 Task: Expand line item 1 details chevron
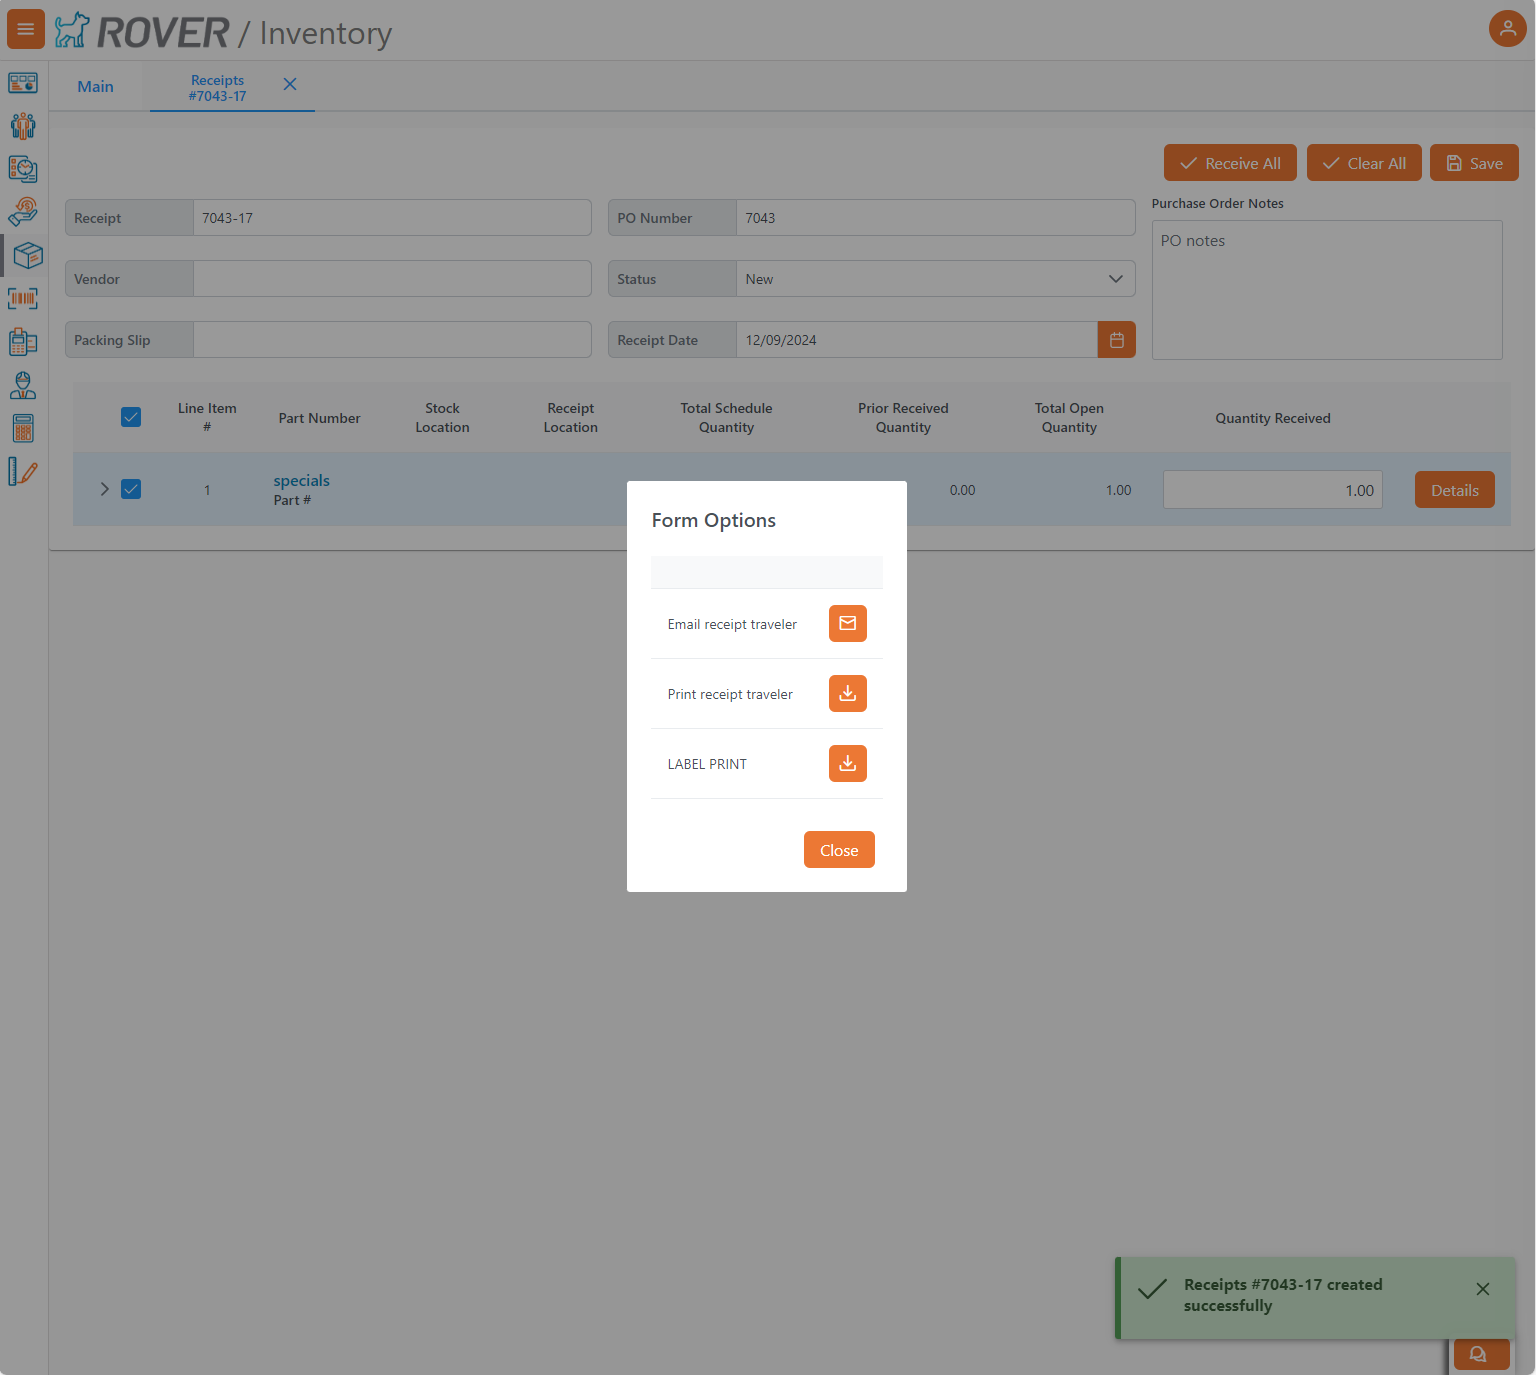point(104,489)
